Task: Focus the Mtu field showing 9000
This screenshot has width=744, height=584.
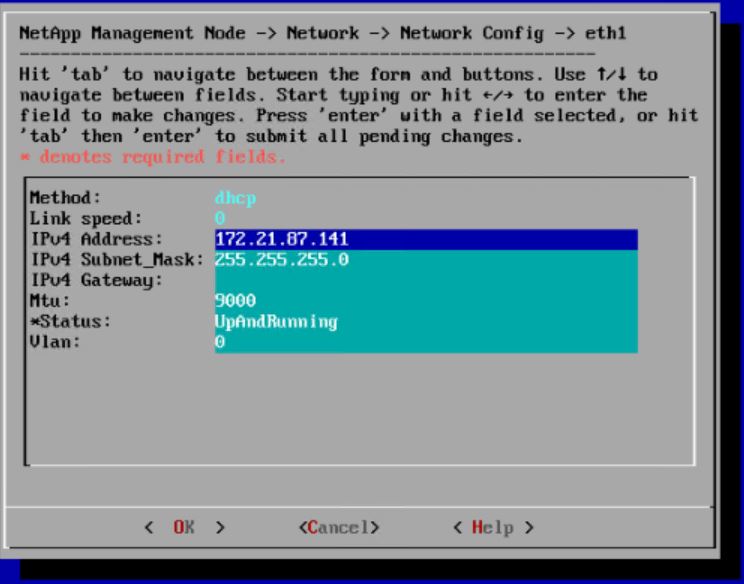Action: point(426,300)
